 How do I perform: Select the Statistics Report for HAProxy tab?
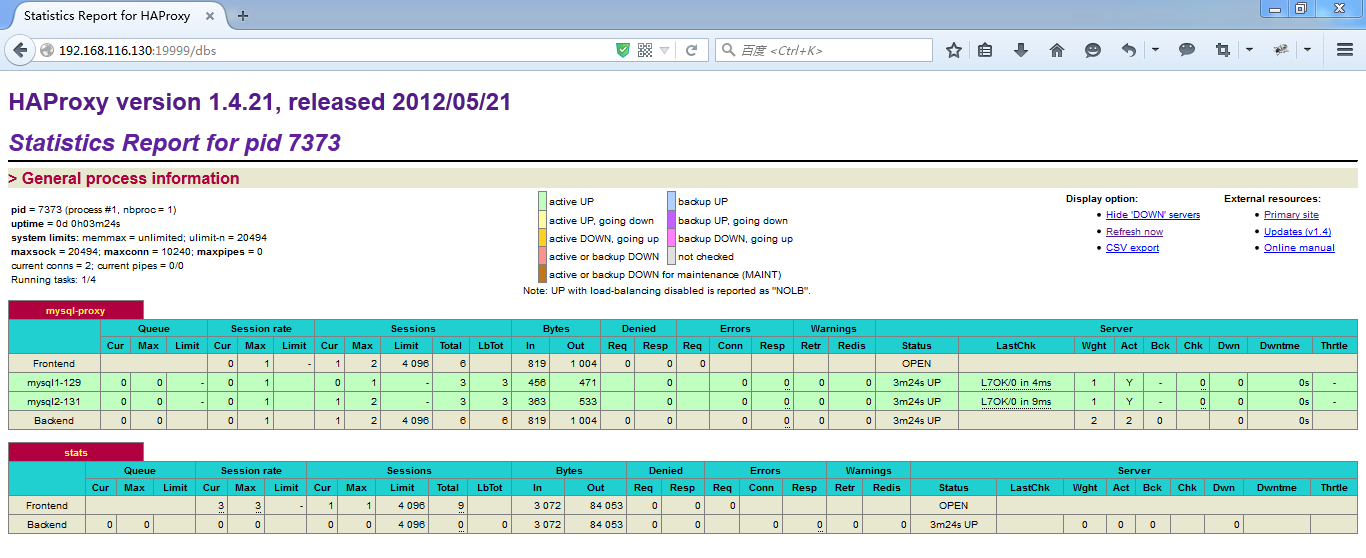(116, 16)
